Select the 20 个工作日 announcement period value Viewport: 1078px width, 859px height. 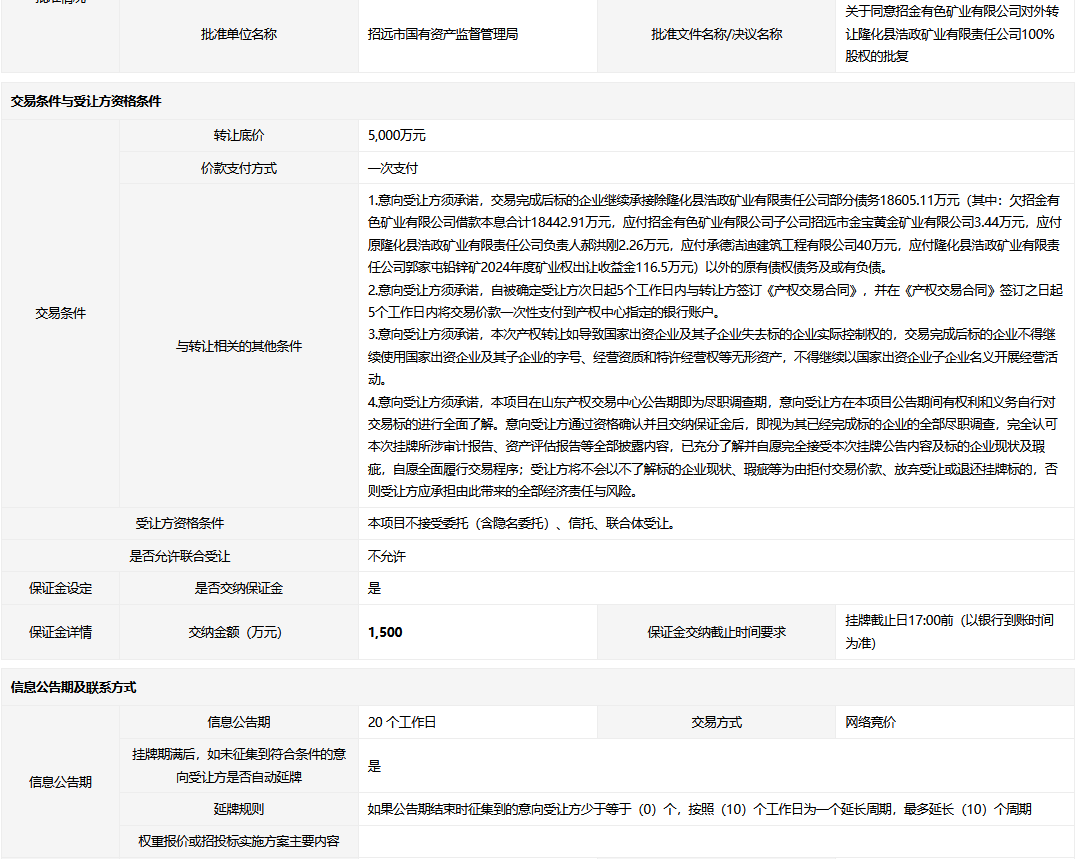pyautogui.click(x=402, y=722)
